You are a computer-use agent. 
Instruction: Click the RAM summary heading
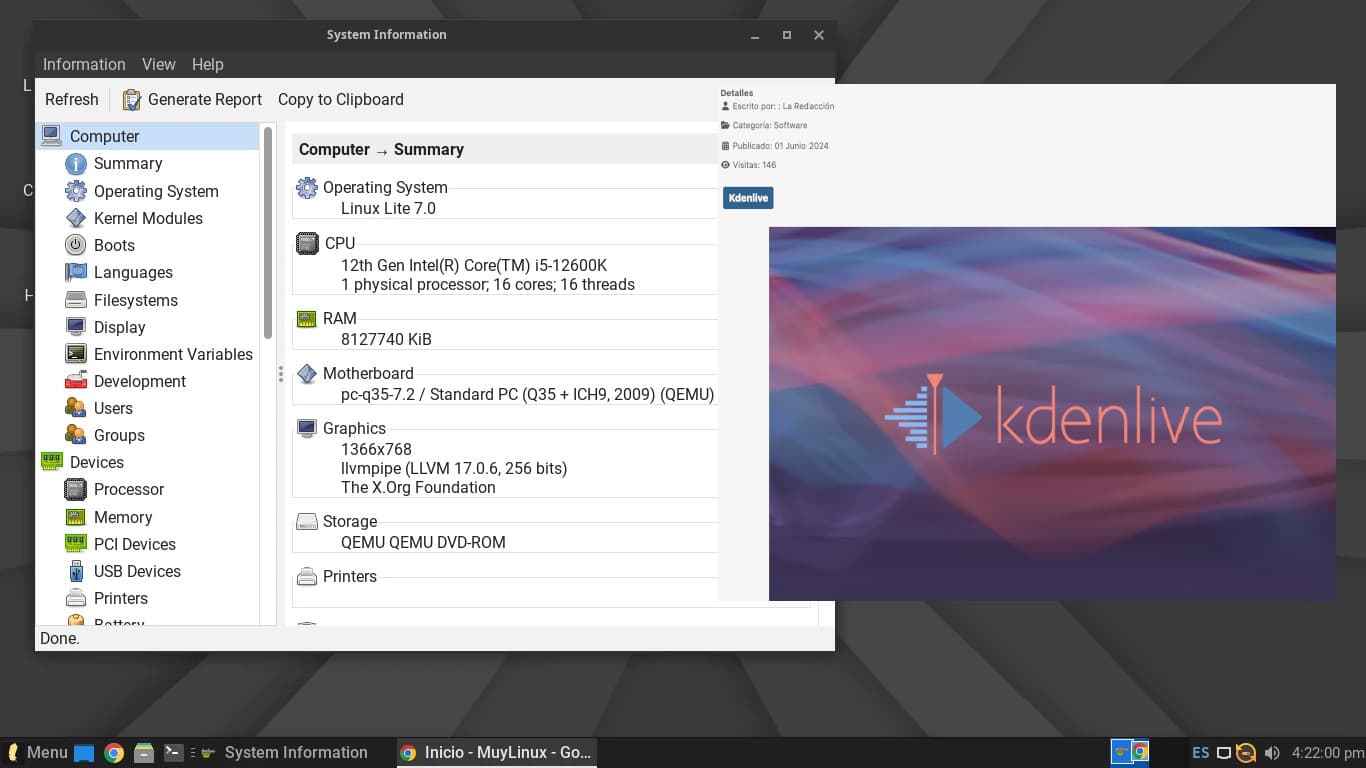coord(340,318)
